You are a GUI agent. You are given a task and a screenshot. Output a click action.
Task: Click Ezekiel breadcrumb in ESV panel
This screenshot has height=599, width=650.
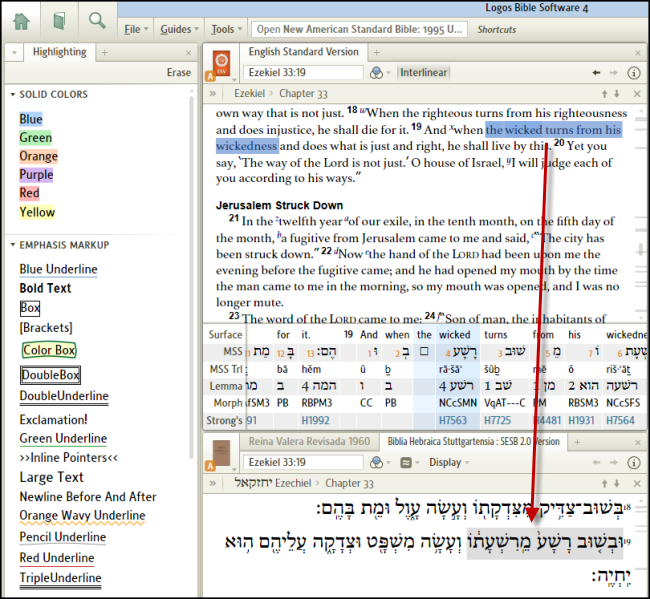(249, 94)
